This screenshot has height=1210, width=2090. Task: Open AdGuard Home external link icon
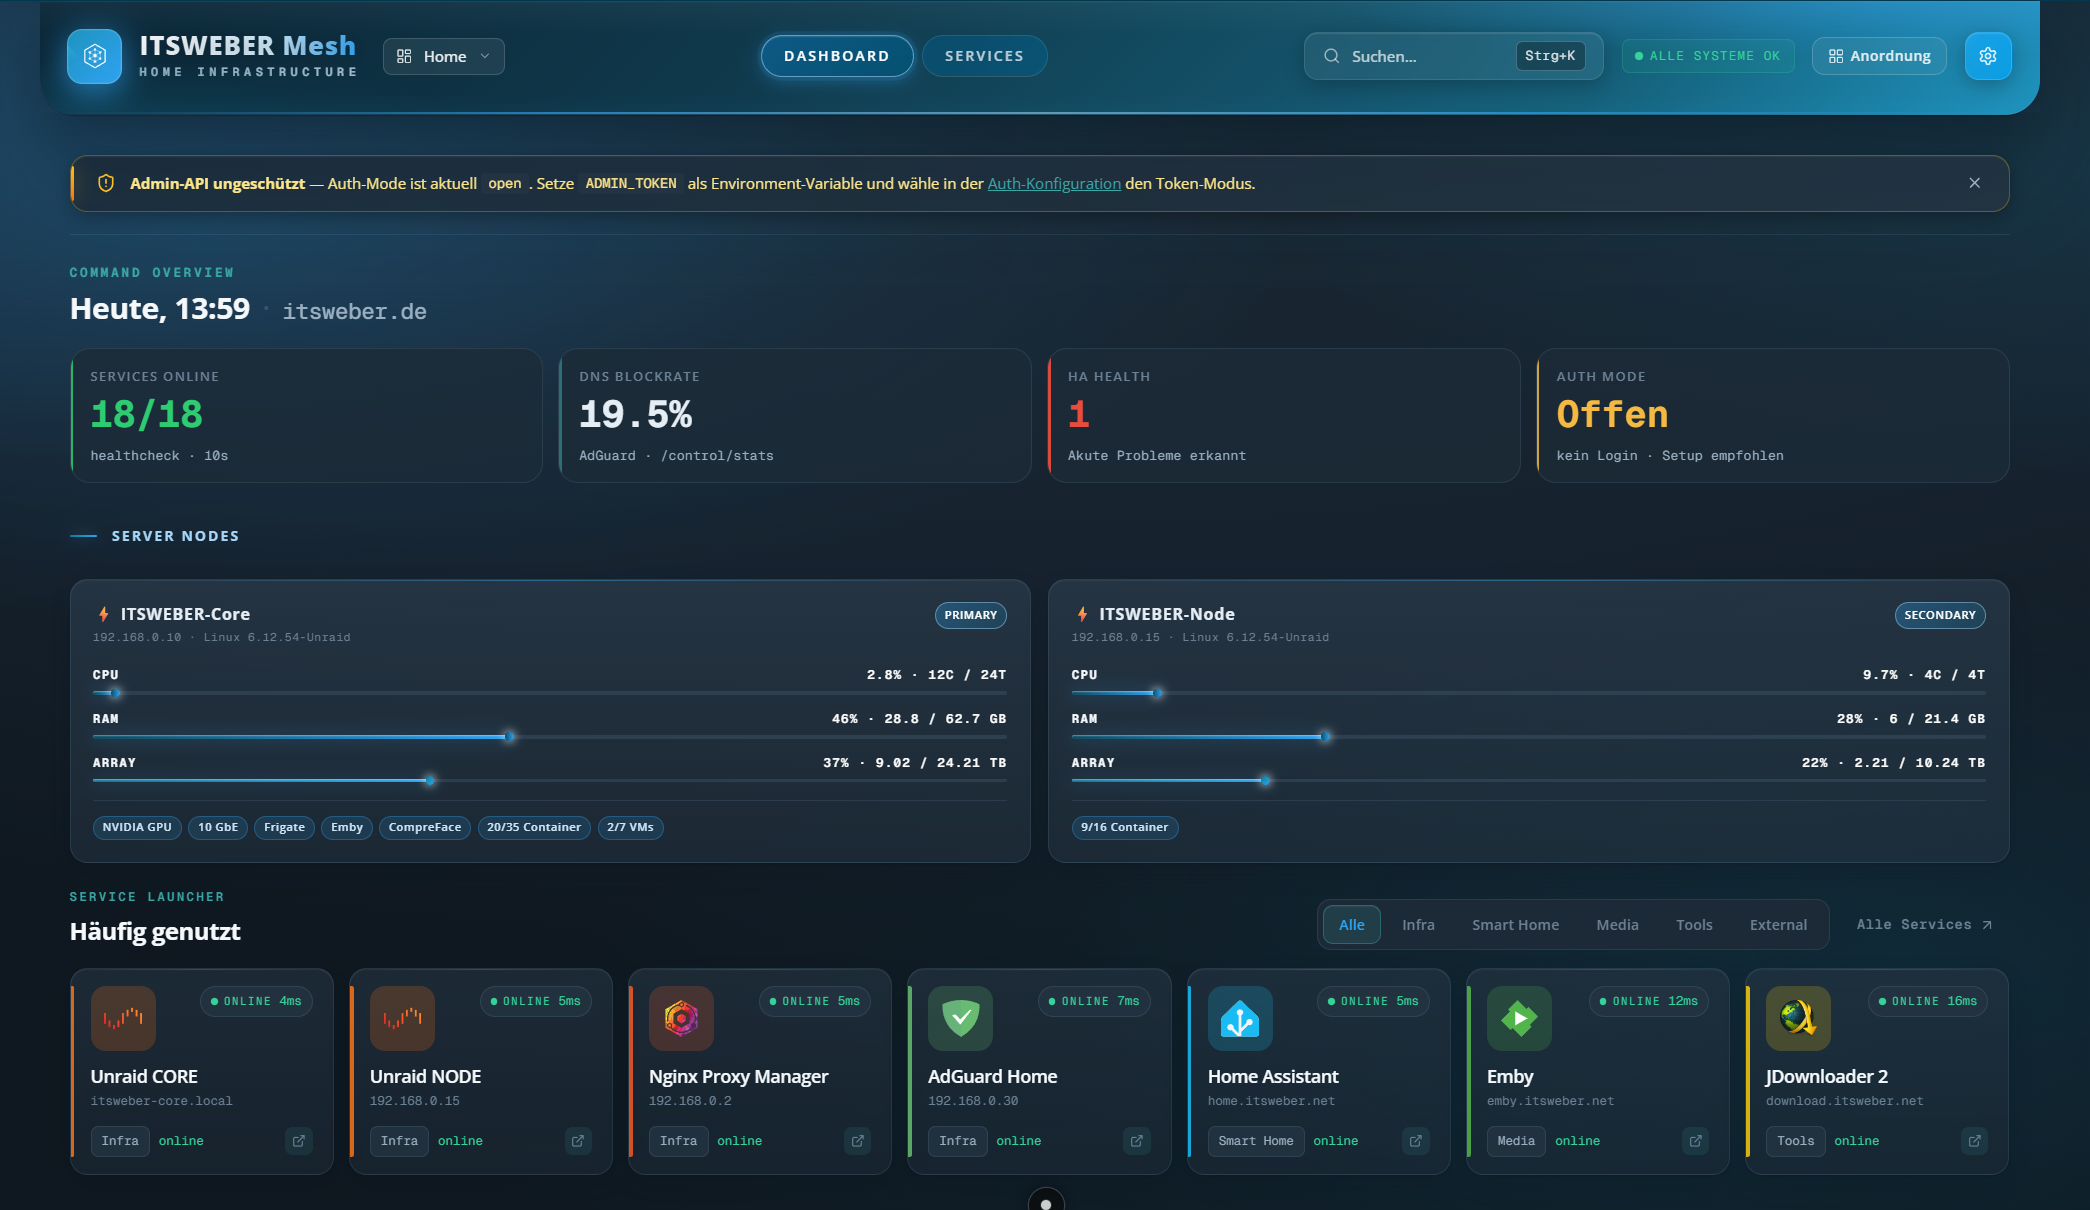point(1137,1141)
